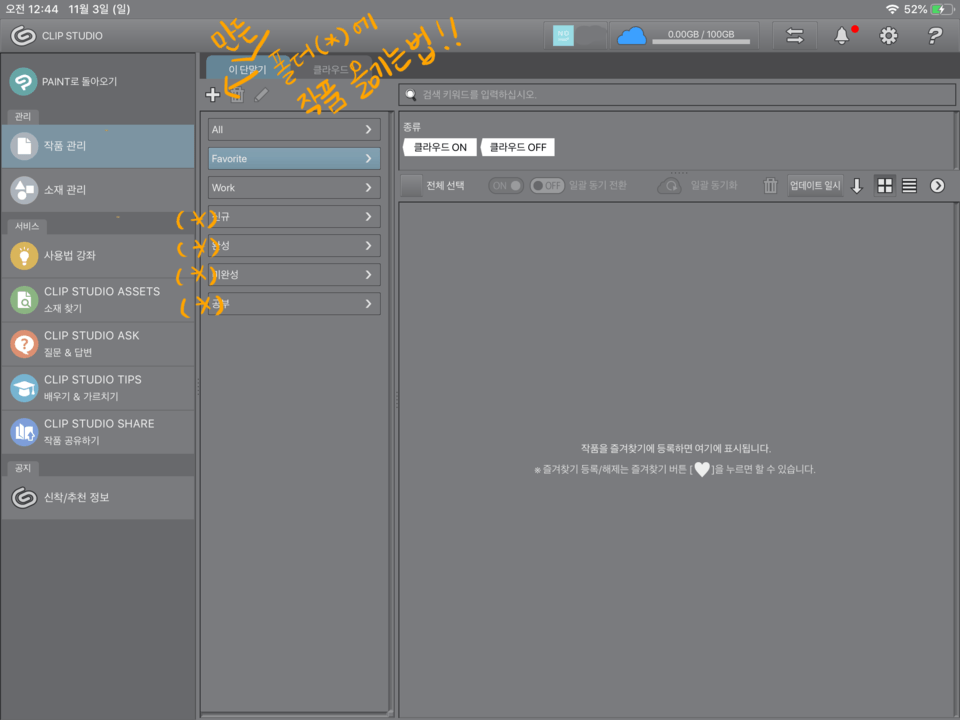Viewport: 960px width, 720px height.
Task: Switch to thumbnail grid view
Action: [x=885, y=185]
